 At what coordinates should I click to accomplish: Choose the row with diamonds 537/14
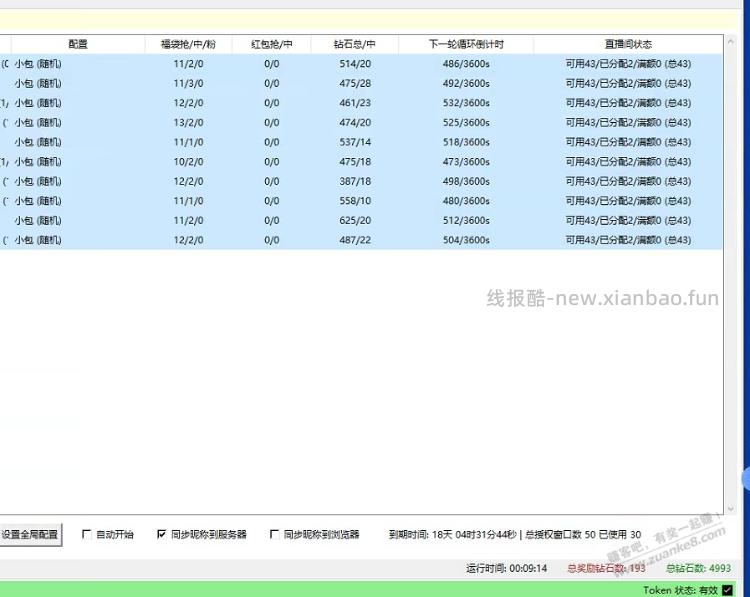coord(354,142)
